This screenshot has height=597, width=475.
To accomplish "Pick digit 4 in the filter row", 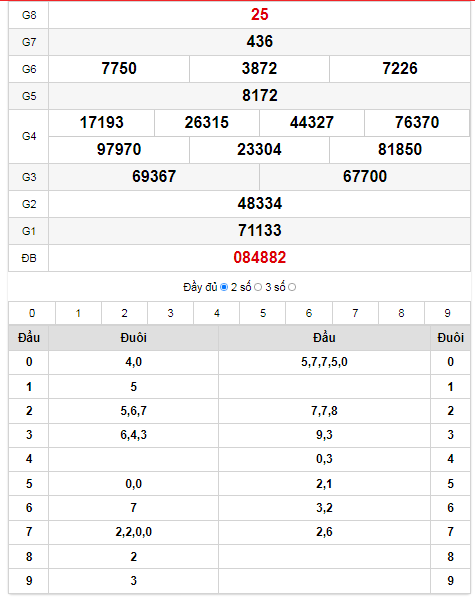I will coord(217,313).
